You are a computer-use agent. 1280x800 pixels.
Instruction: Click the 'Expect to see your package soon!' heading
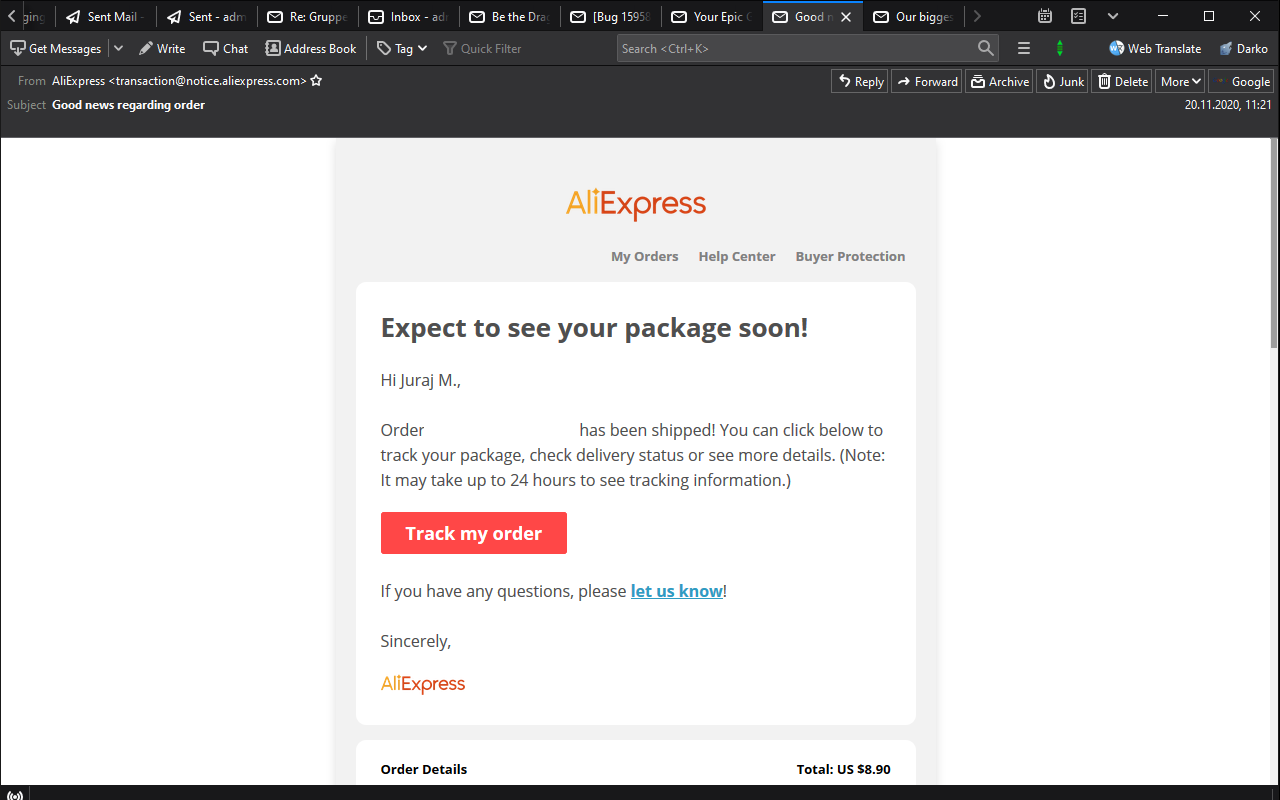[x=594, y=327]
